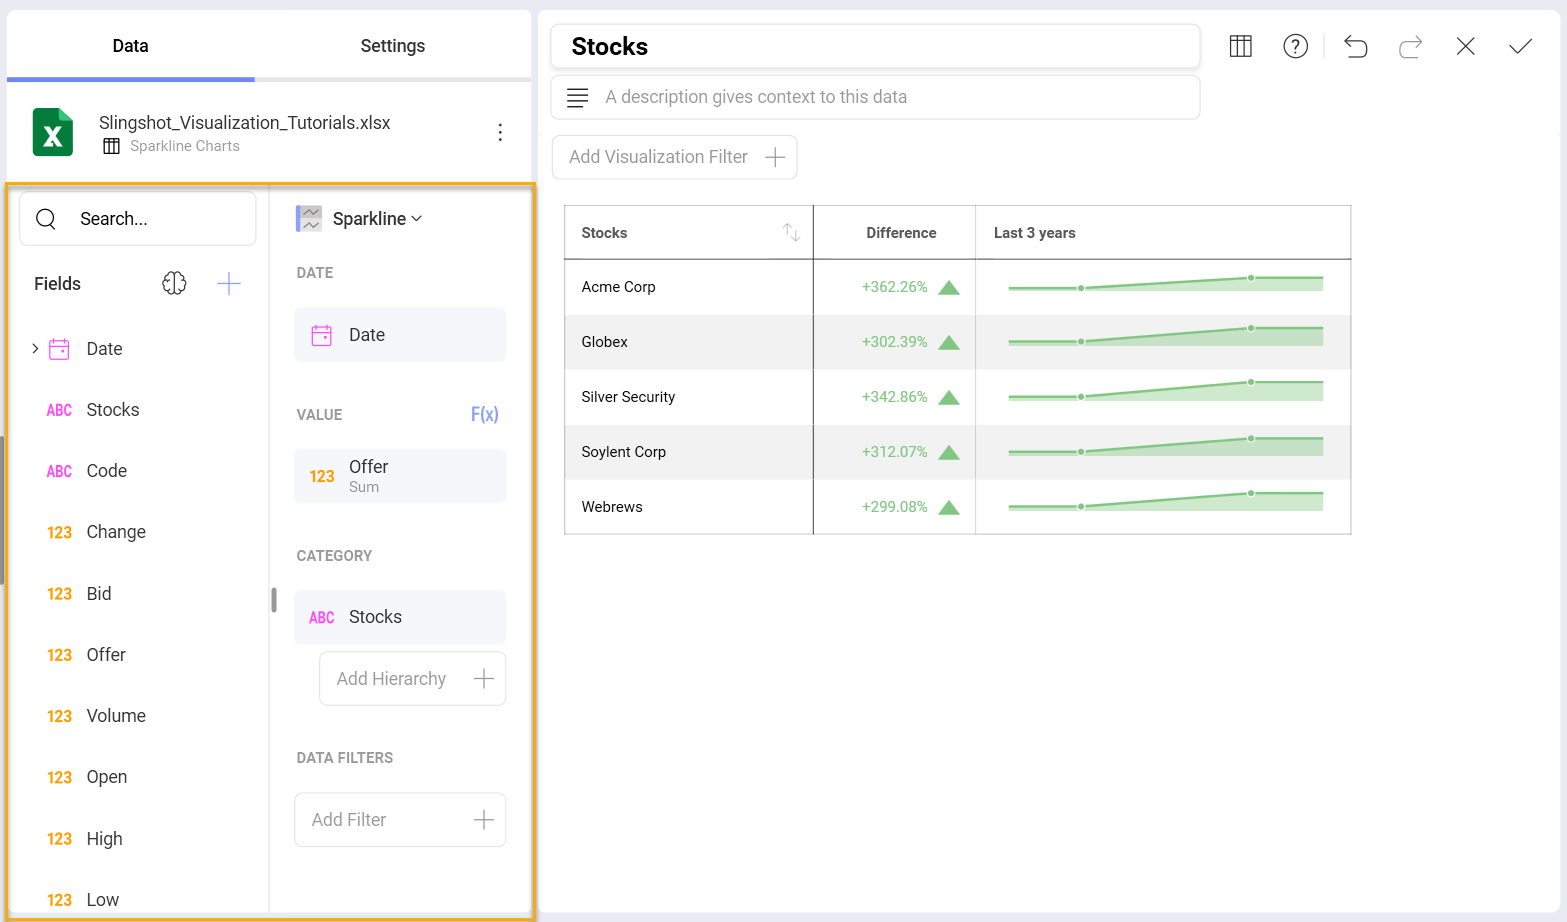Click the Add Visualization Filter button
1567x922 pixels.
pos(675,157)
